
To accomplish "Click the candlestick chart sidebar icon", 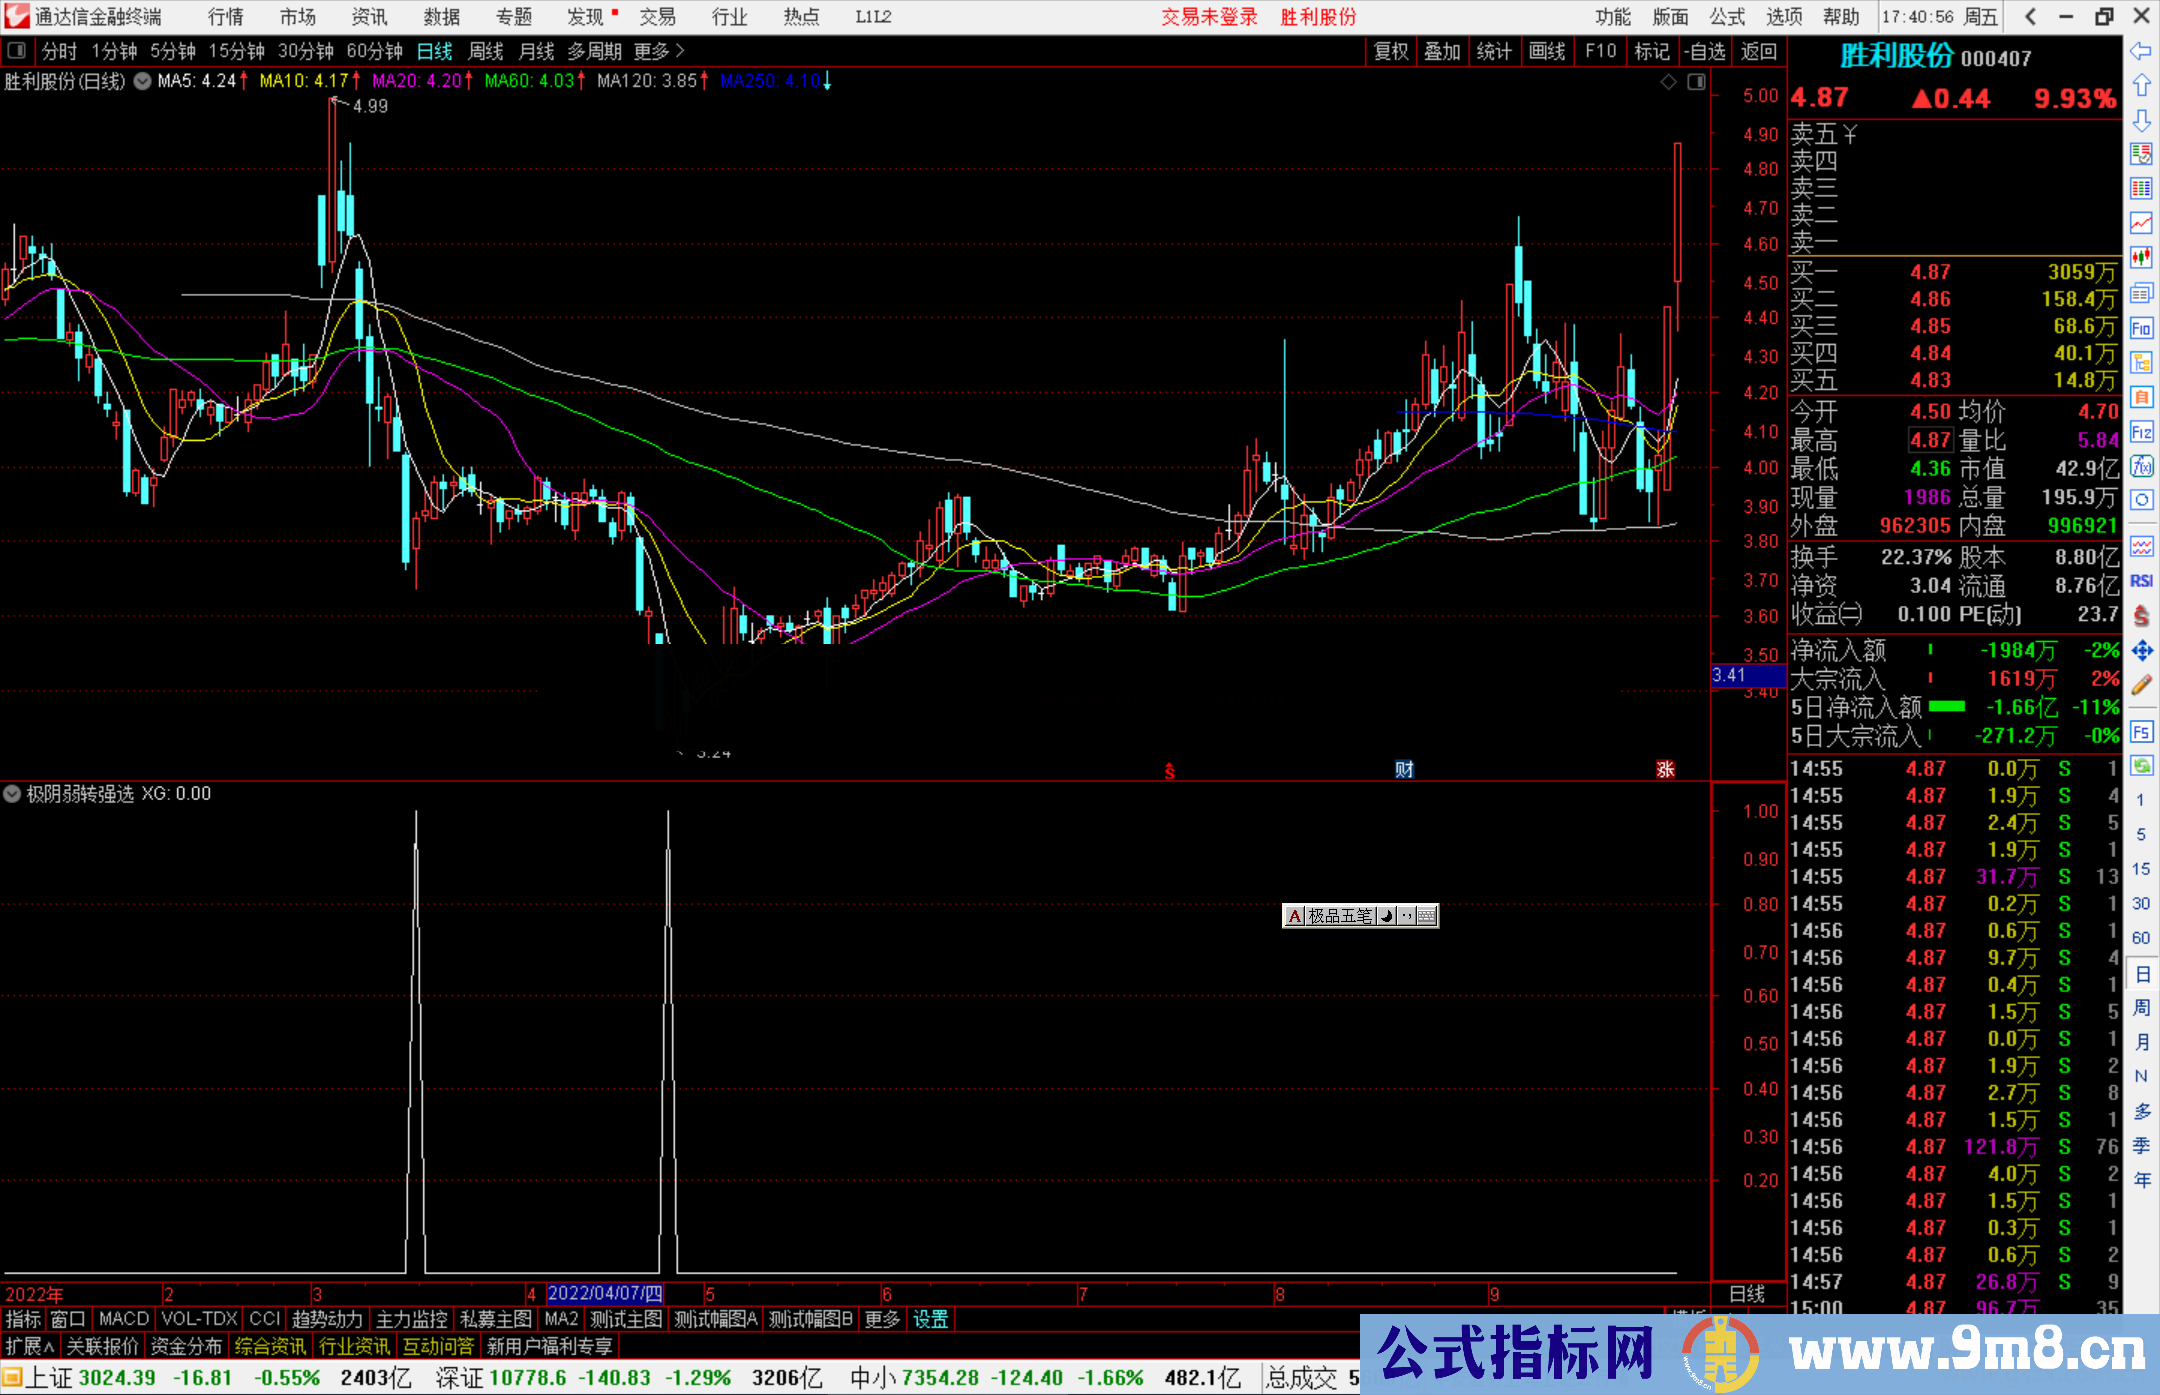I will 2141,258.
